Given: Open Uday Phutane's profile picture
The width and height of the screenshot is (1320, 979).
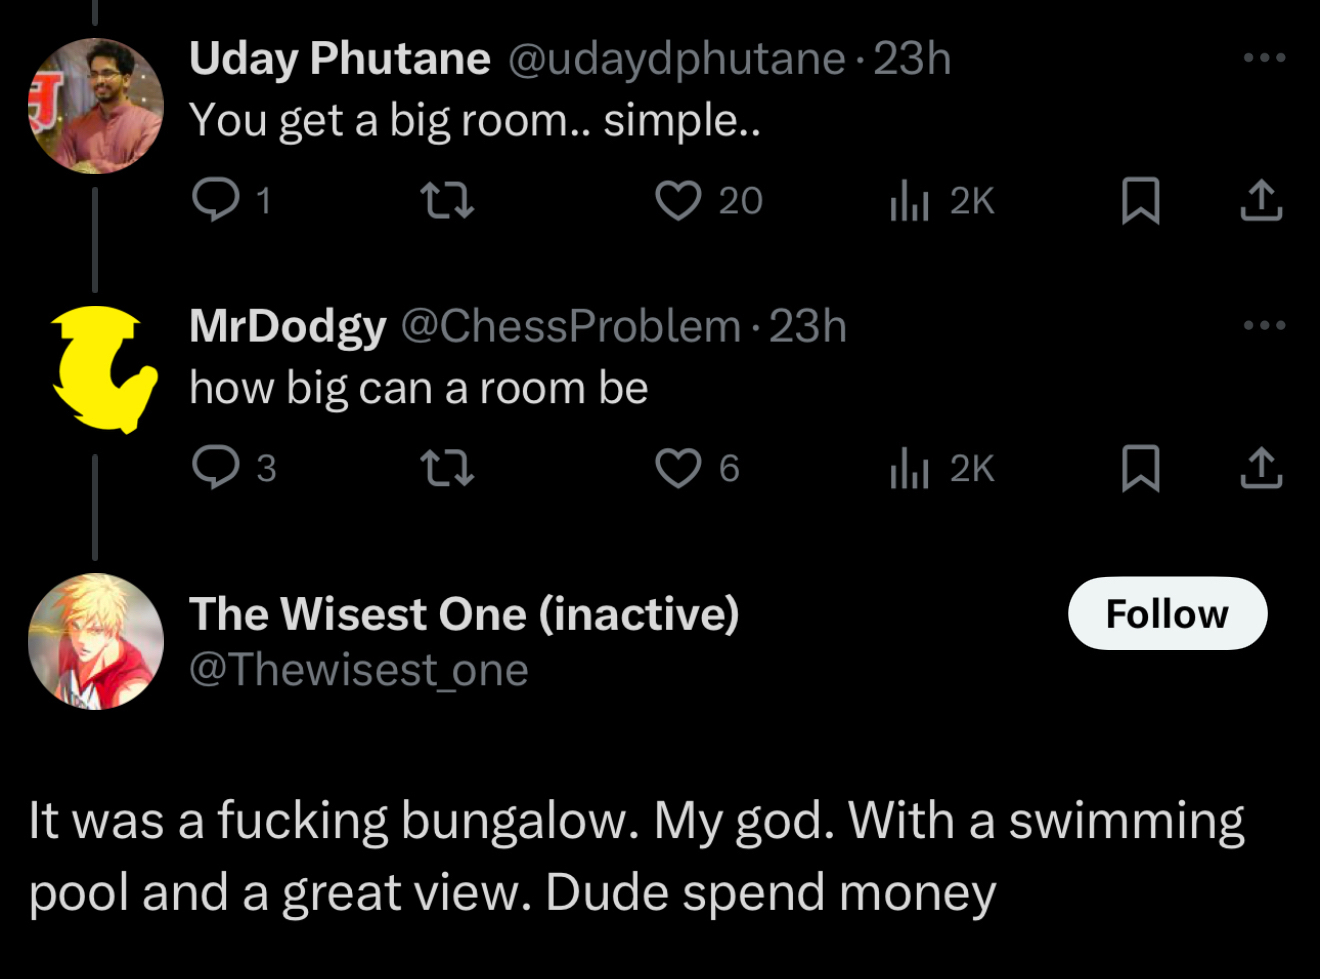Looking at the screenshot, I should click(96, 105).
